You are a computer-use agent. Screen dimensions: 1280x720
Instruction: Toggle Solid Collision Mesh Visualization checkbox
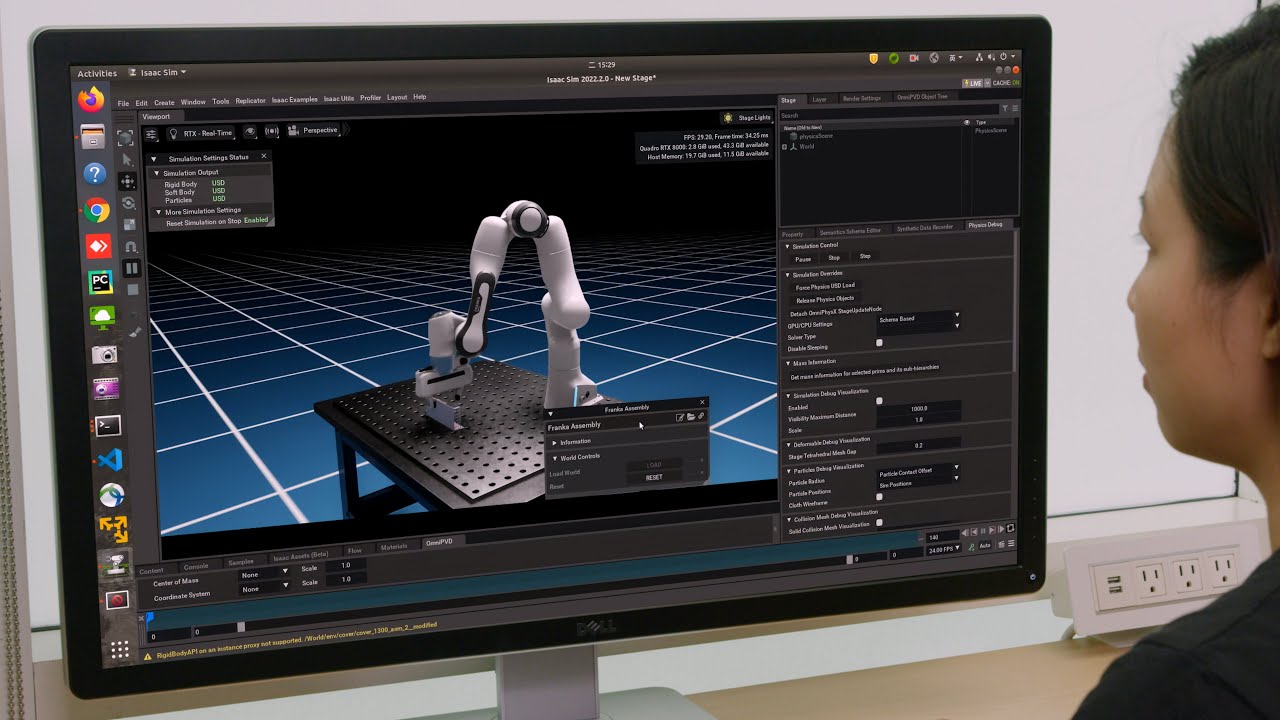click(879, 522)
